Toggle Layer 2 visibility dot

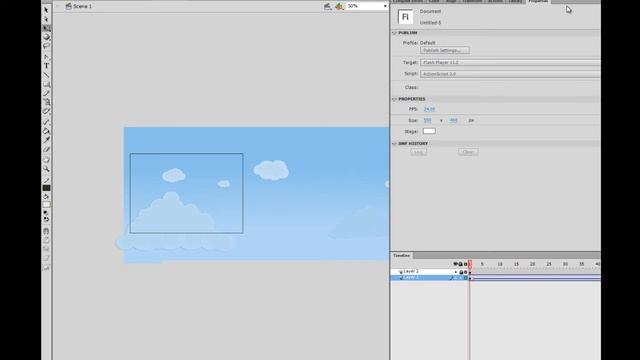456,272
